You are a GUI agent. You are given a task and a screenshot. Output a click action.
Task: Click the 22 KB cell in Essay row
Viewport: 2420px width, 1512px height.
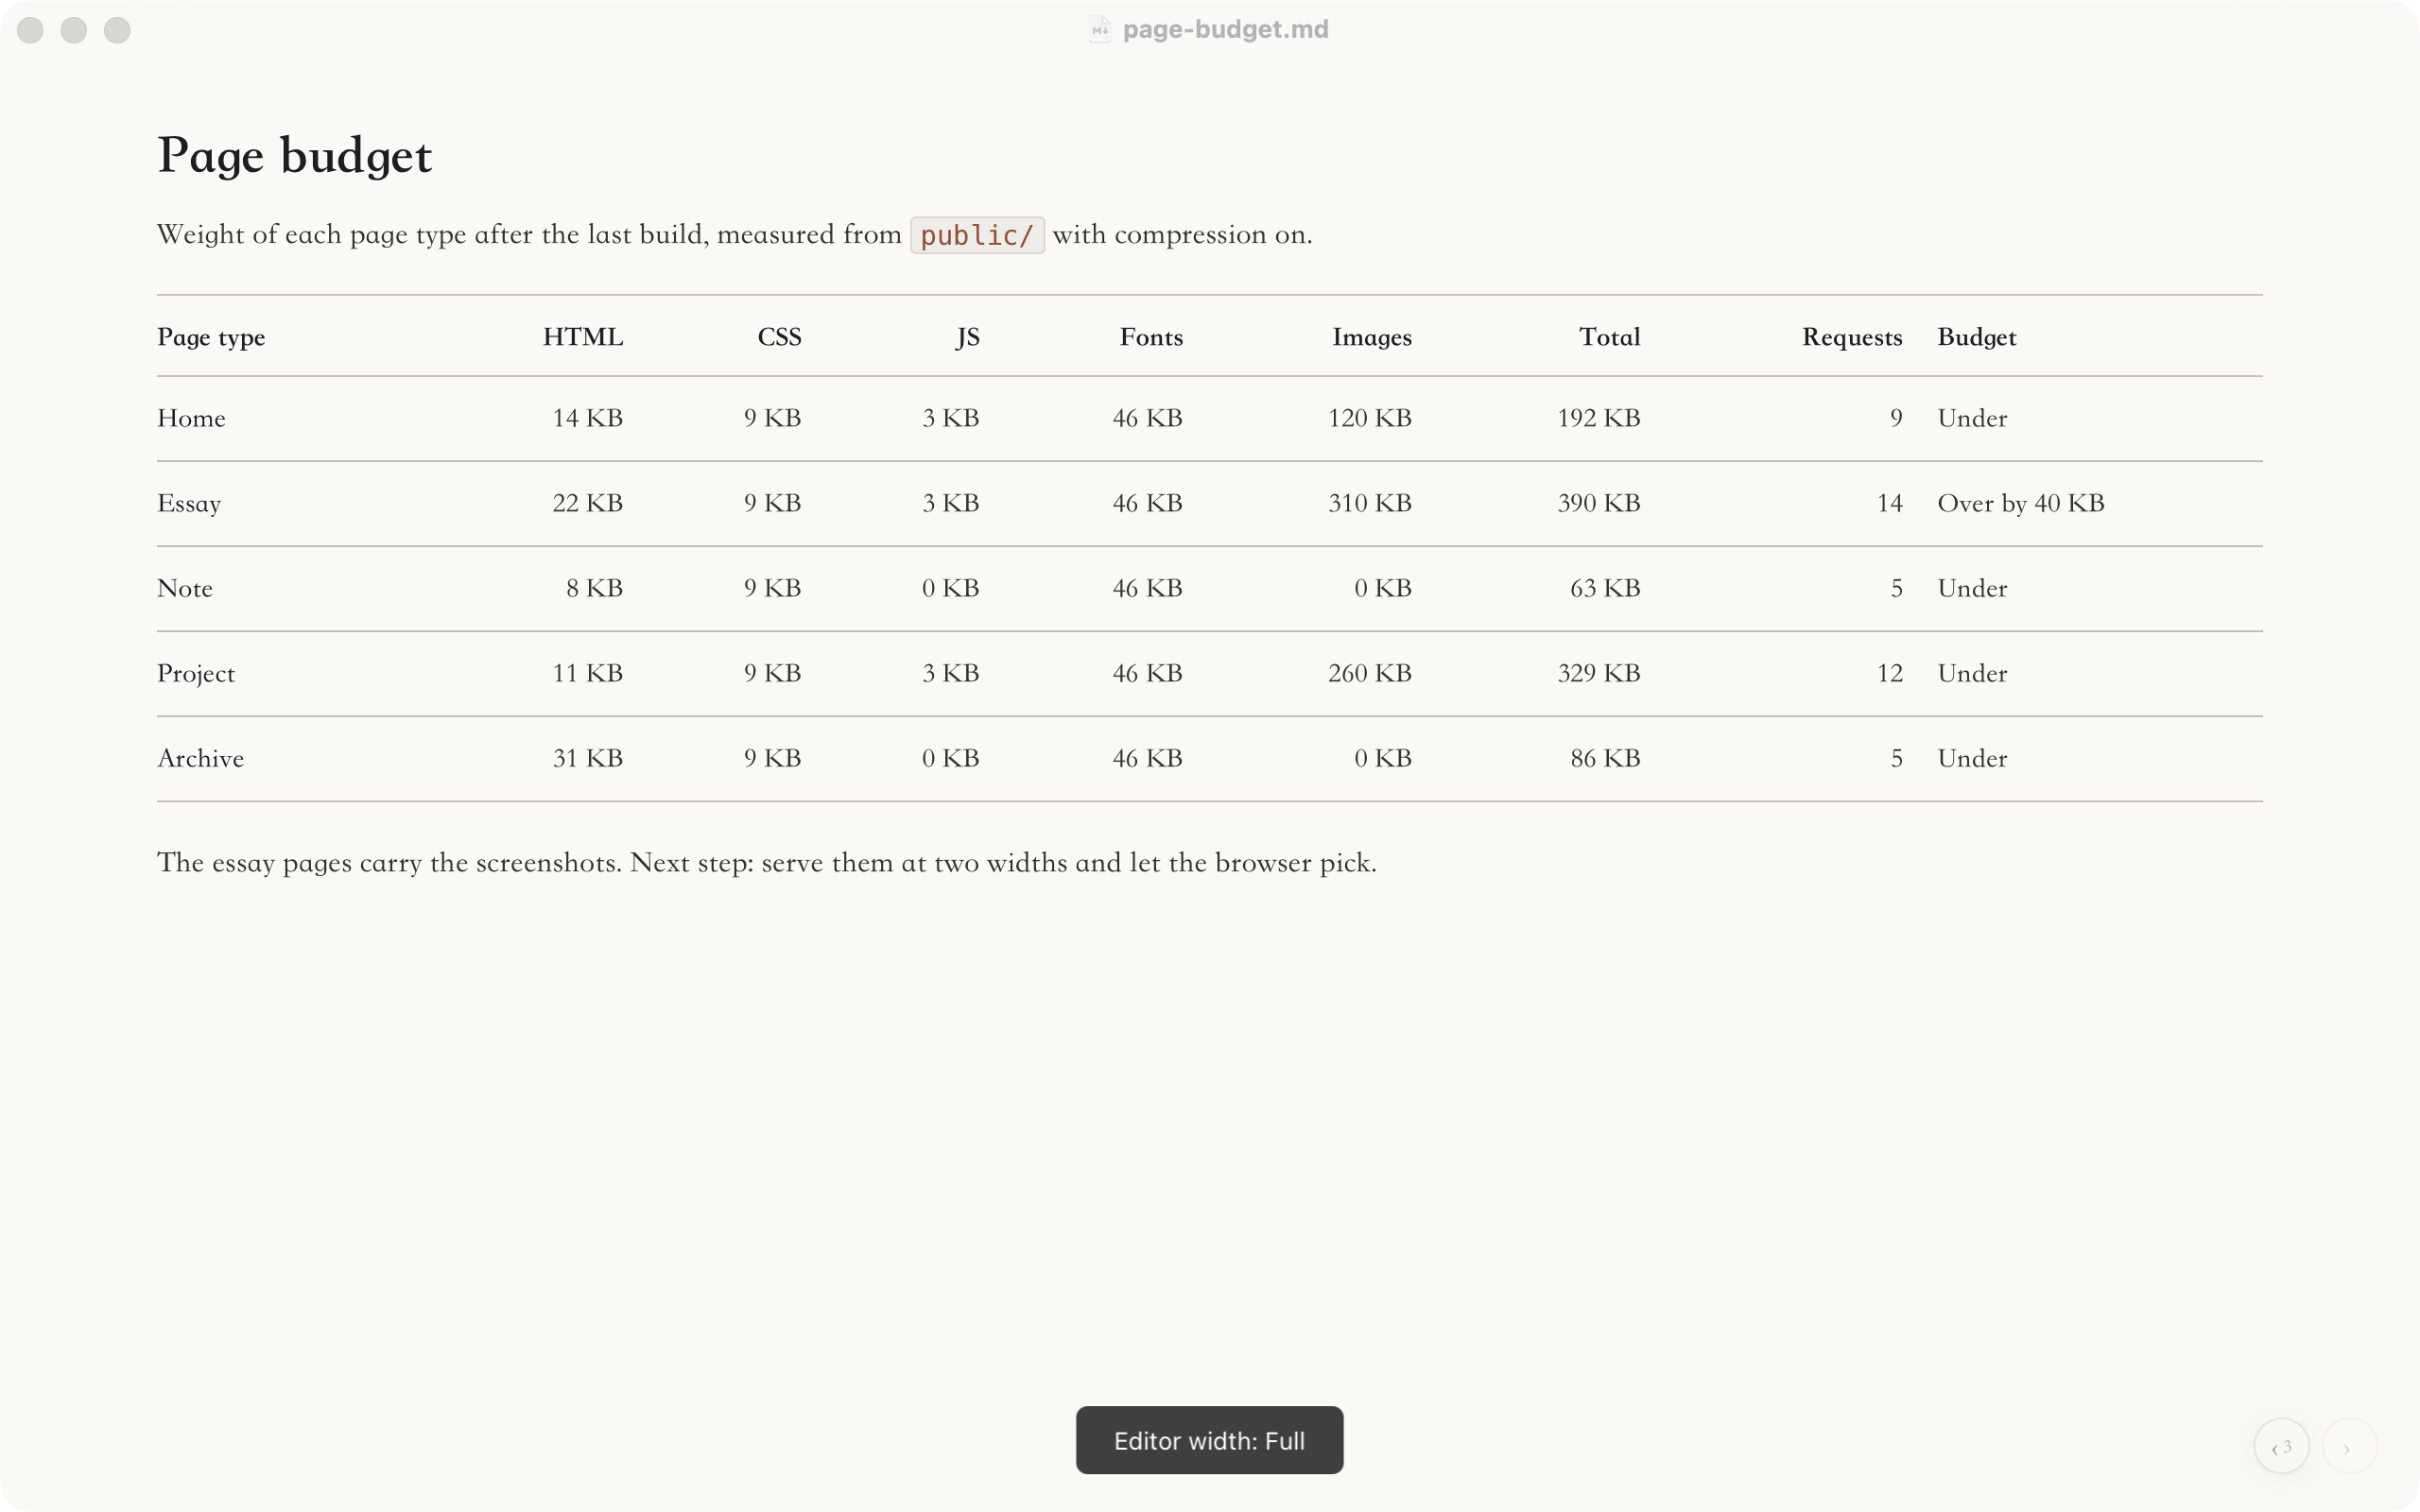tap(587, 503)
